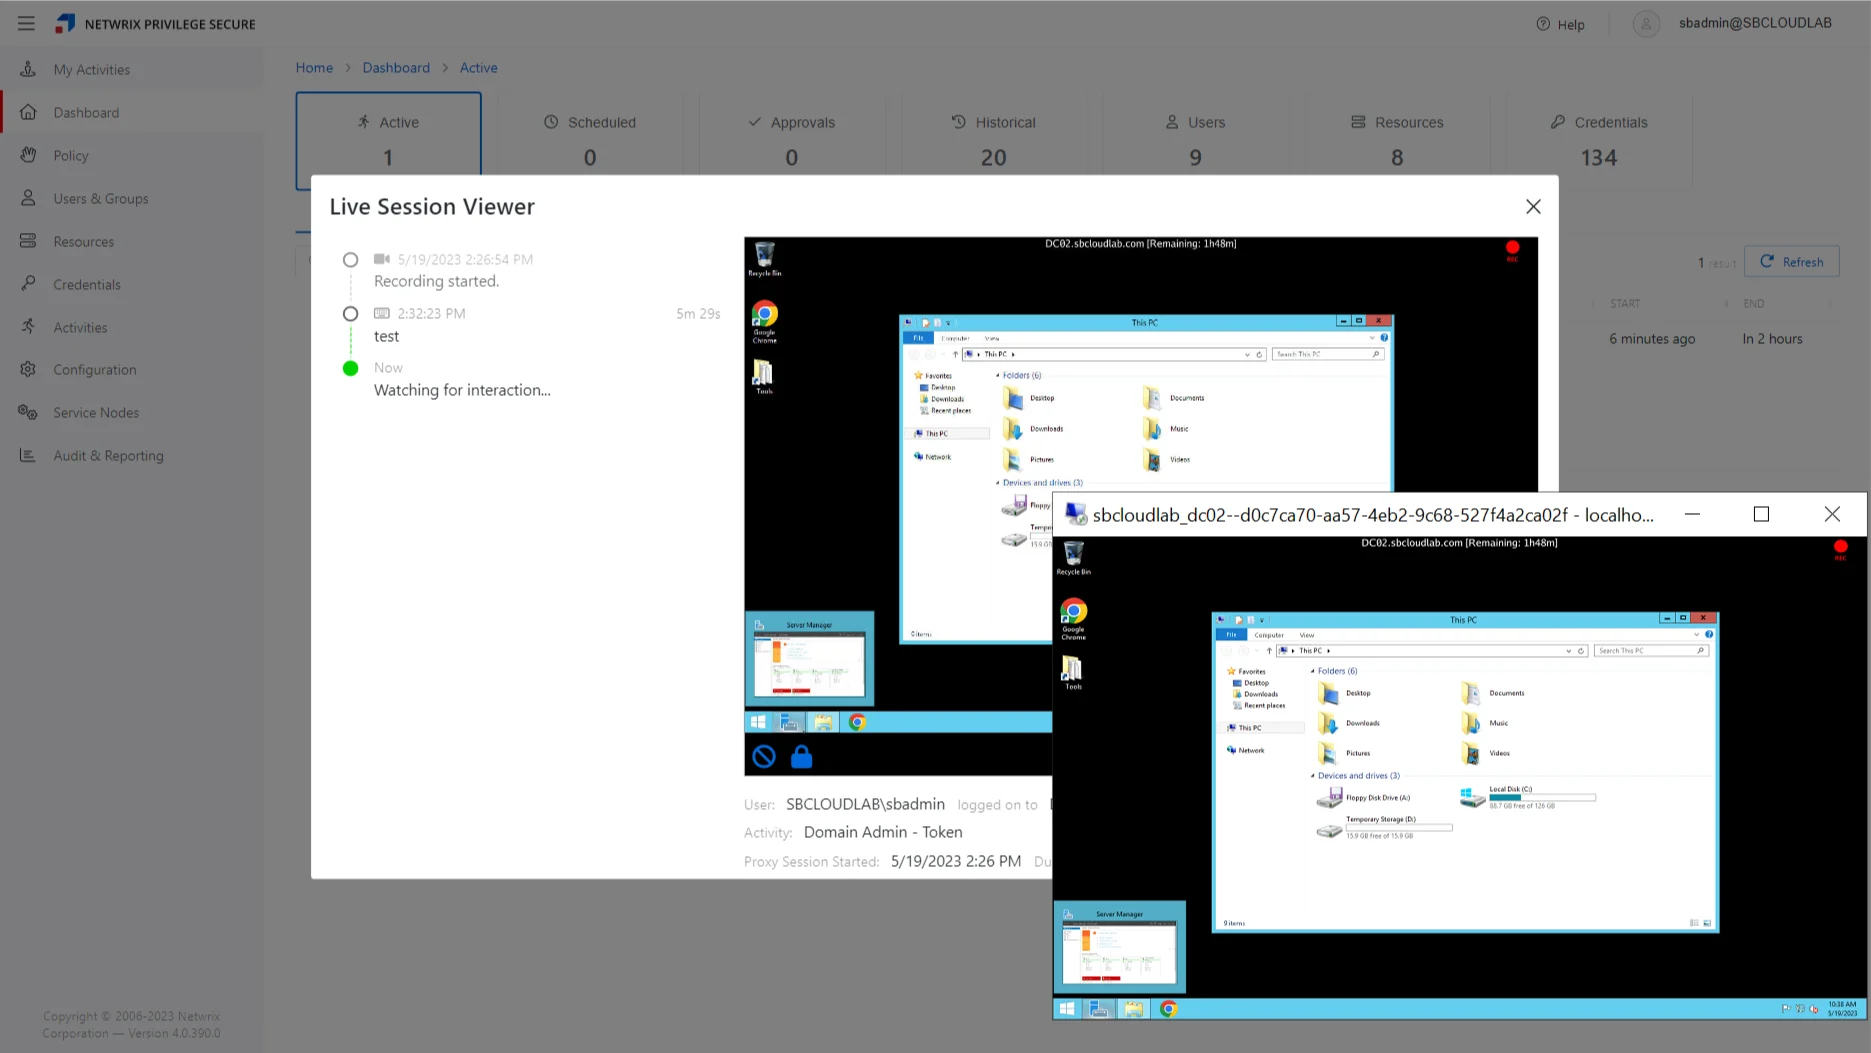Go to Dashboard in sidebar
The width and height of the screenshot is (1871, 1053).
pos(86,112)
